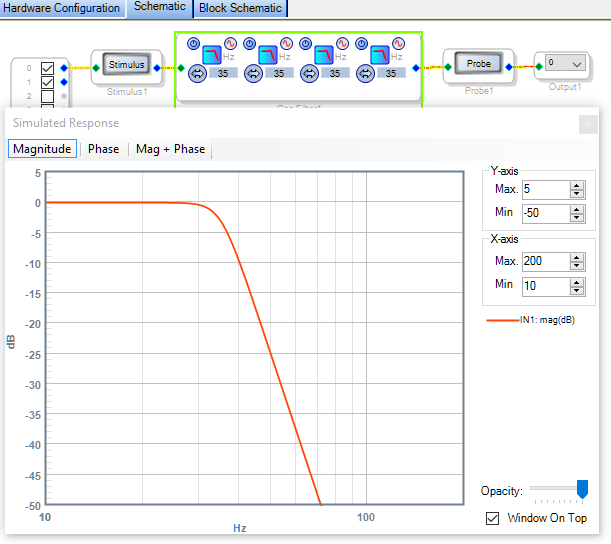Open the Block Schematic tab
The image size is (611, 544).
click(240, 8)
